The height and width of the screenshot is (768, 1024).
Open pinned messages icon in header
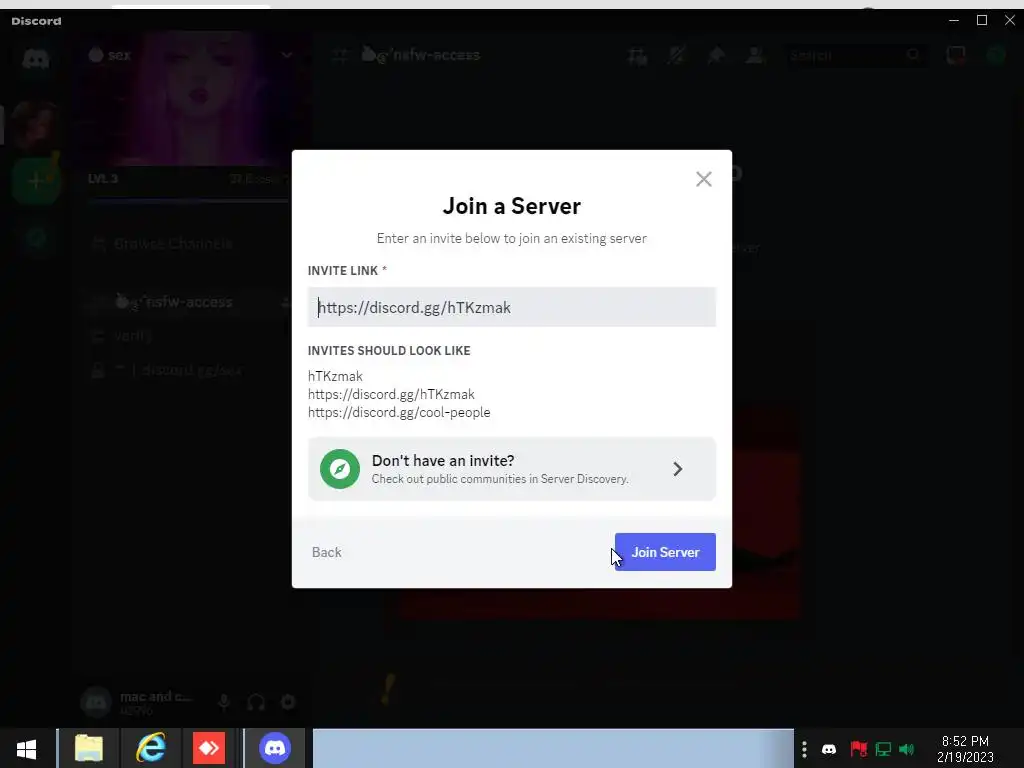click(x=716, y=56)
